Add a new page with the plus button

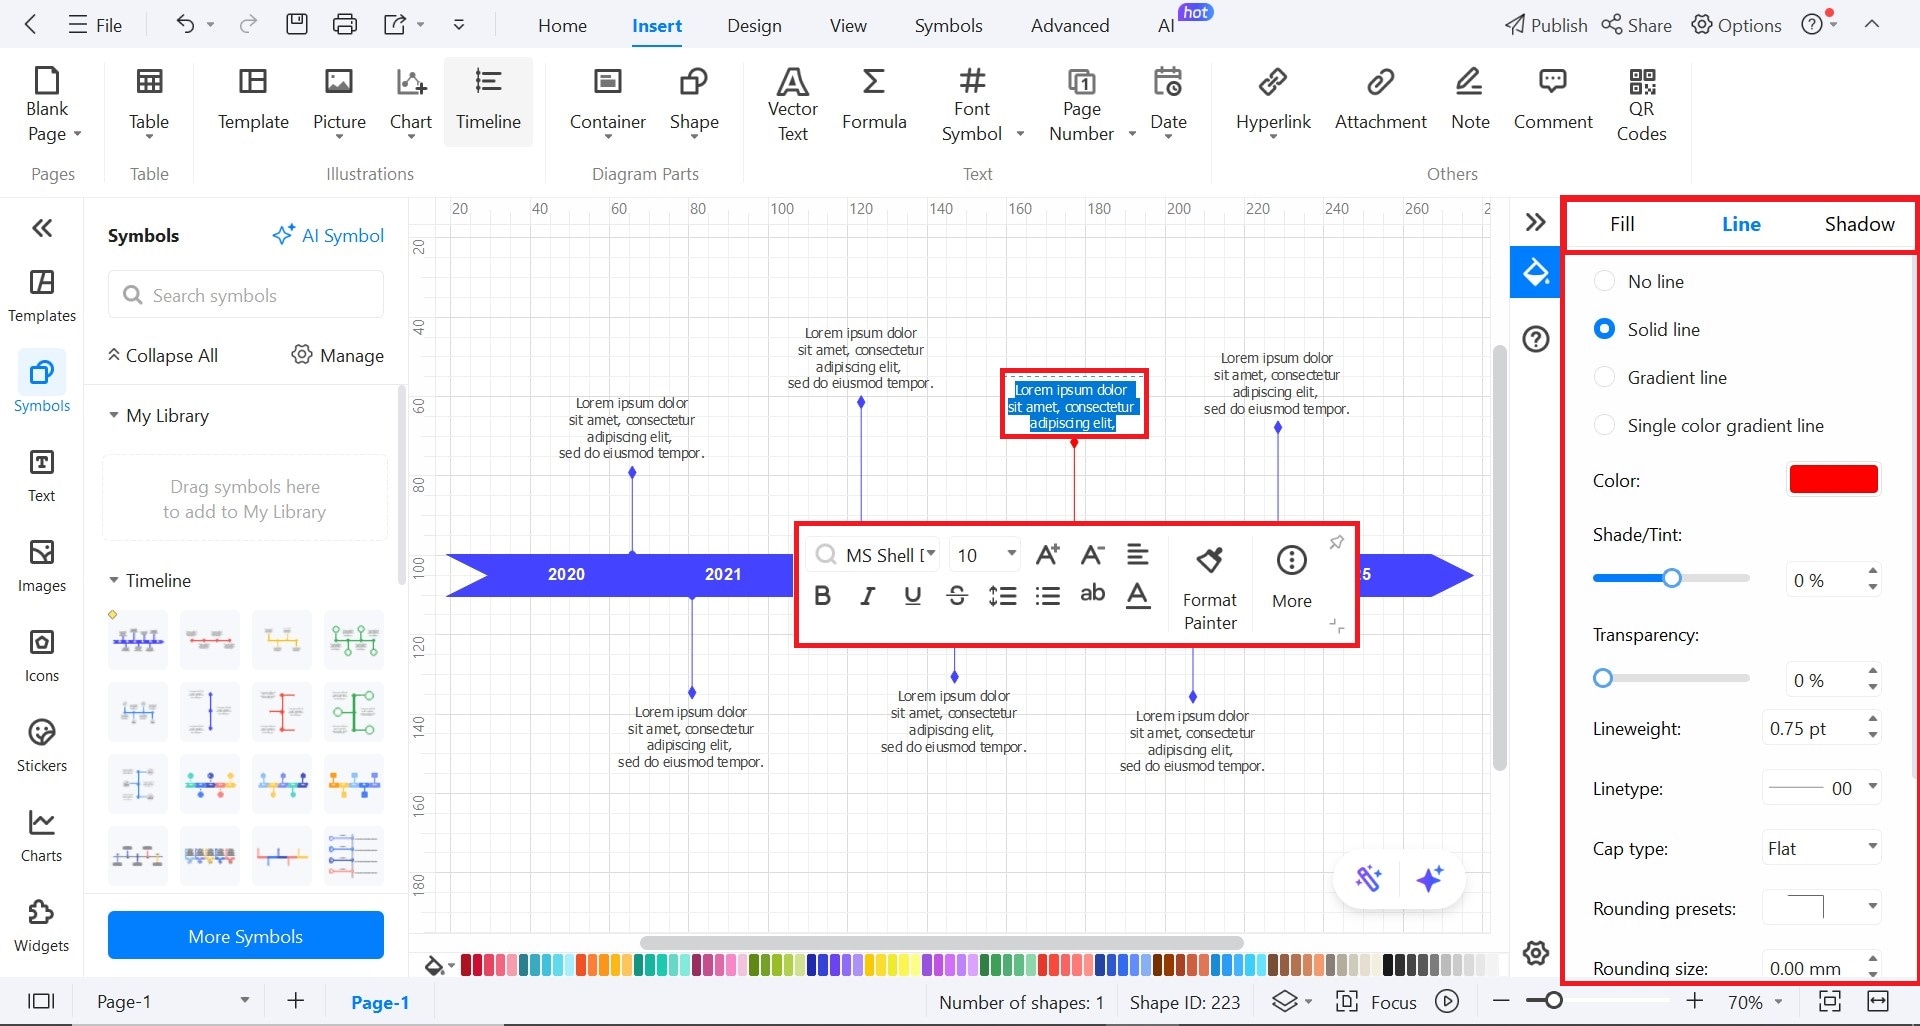(296, 1000)
